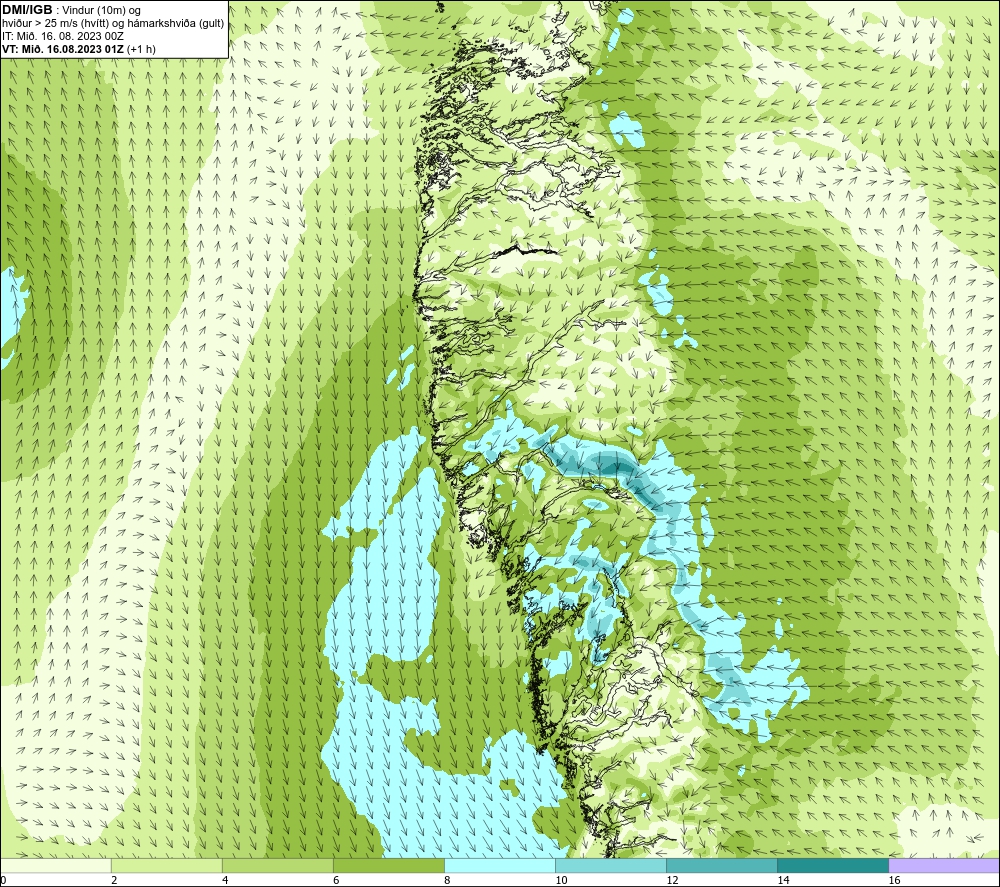Viewport: 1000px width, 887px height.
Task: Click the scale label '16'
Action: point(894,880)
